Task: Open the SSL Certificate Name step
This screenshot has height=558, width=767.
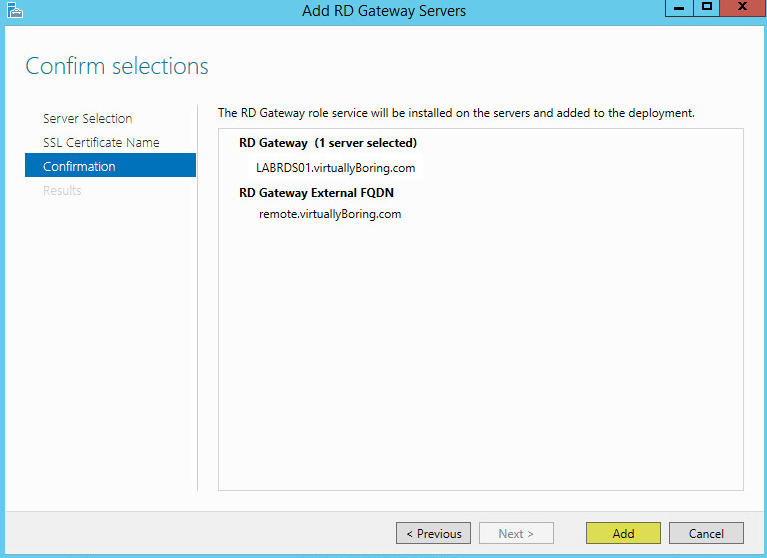Action: 101,142
